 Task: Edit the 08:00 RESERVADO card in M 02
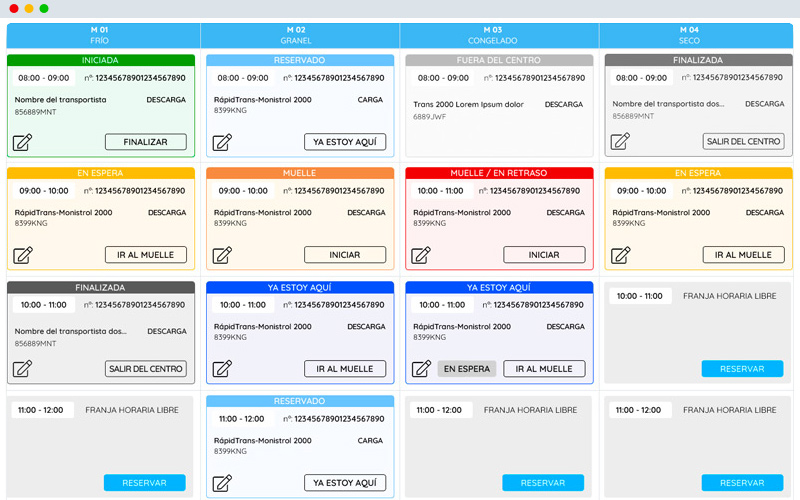pos(222,142)
